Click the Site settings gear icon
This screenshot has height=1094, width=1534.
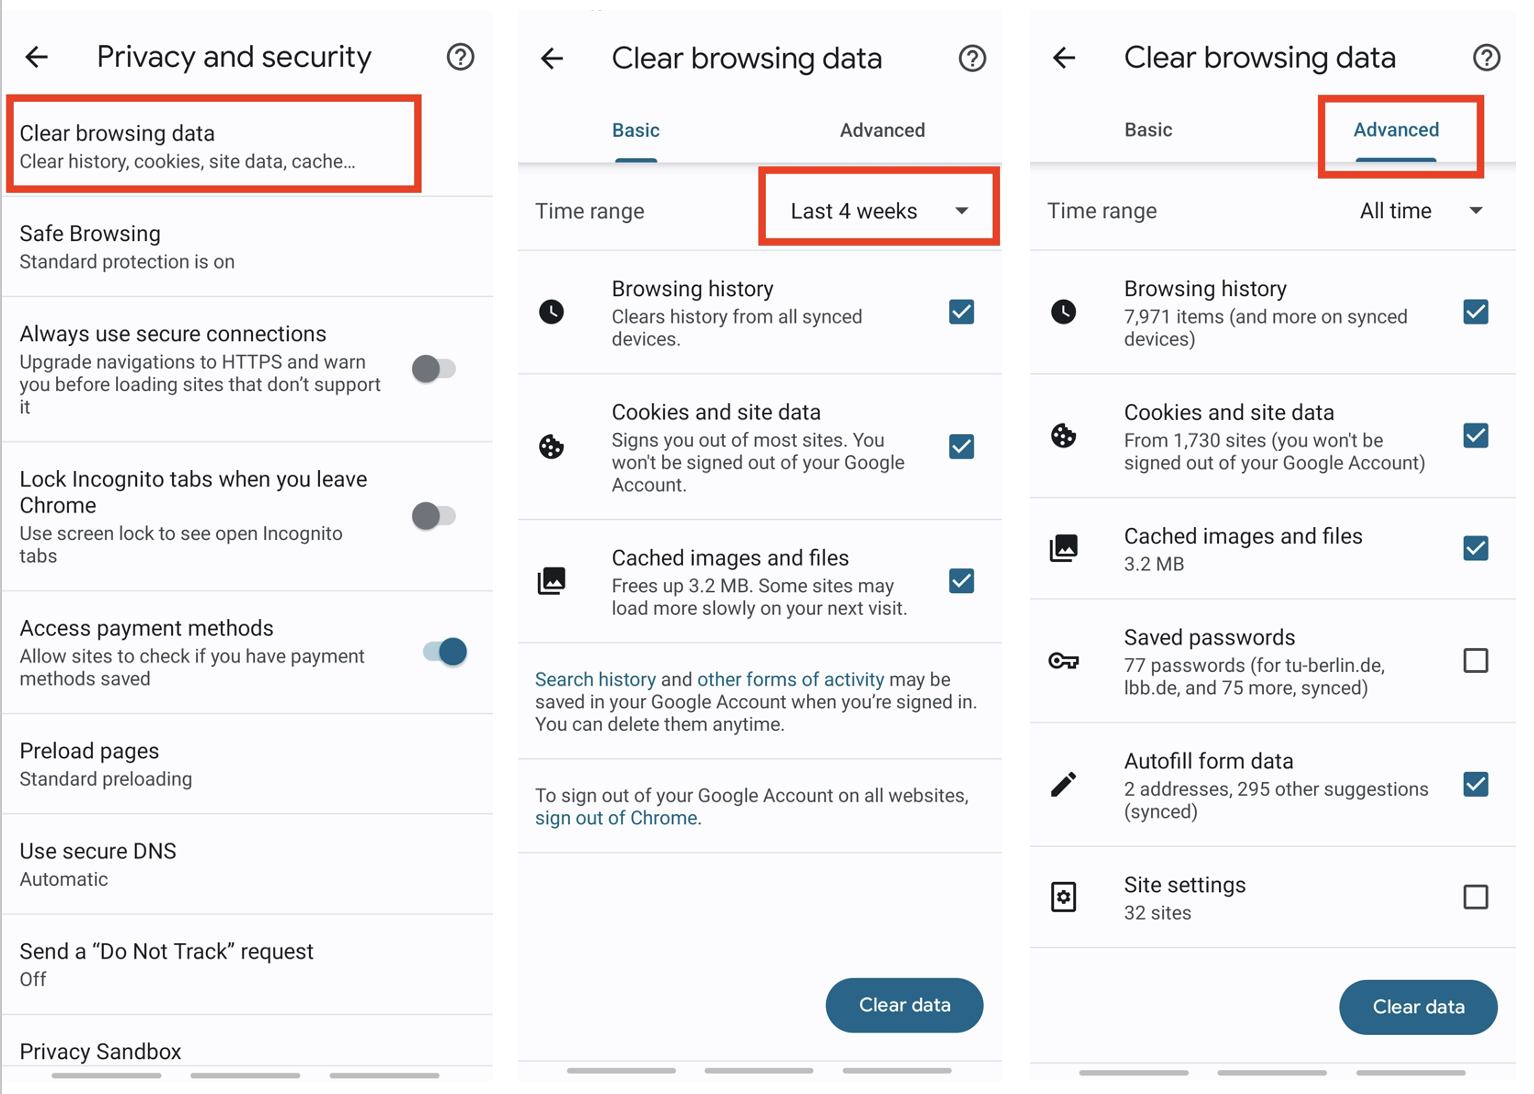click(x=1063, y=896)
